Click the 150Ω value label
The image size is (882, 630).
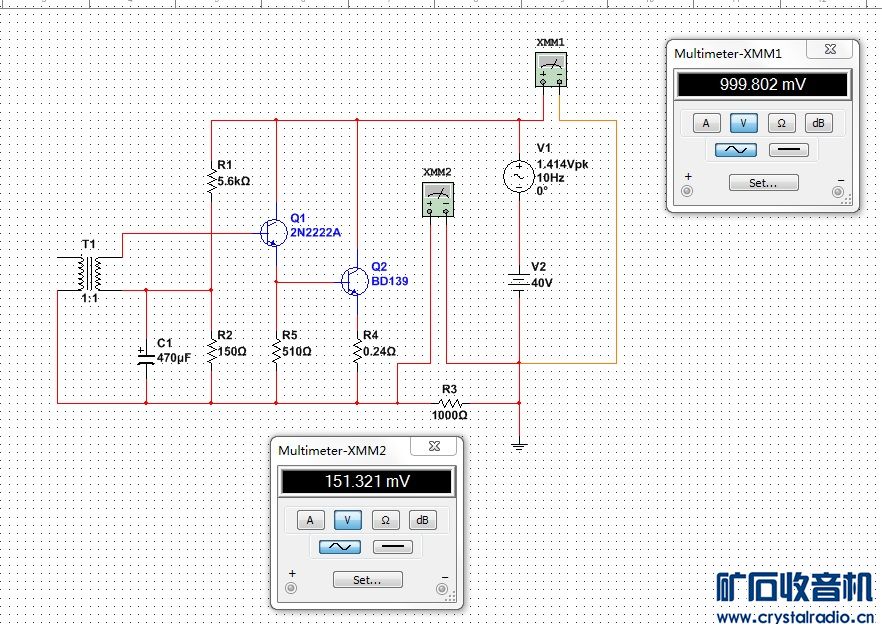(232, 352)
